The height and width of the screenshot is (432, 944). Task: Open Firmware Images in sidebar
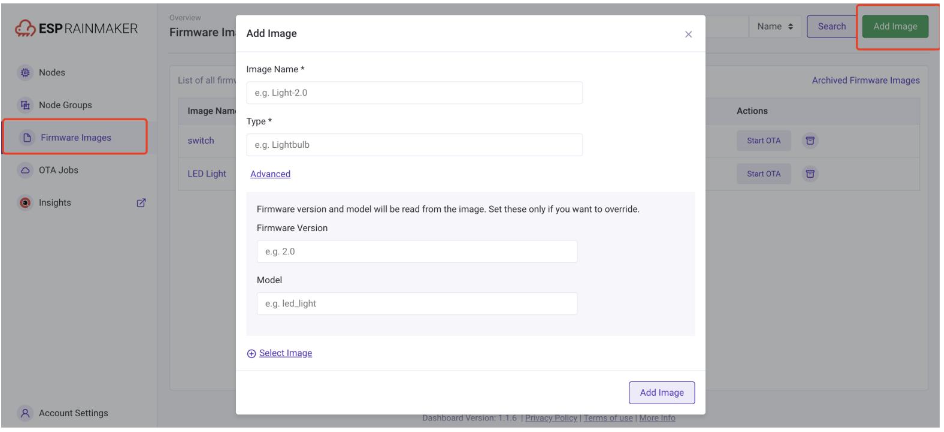tap(76, 138)
